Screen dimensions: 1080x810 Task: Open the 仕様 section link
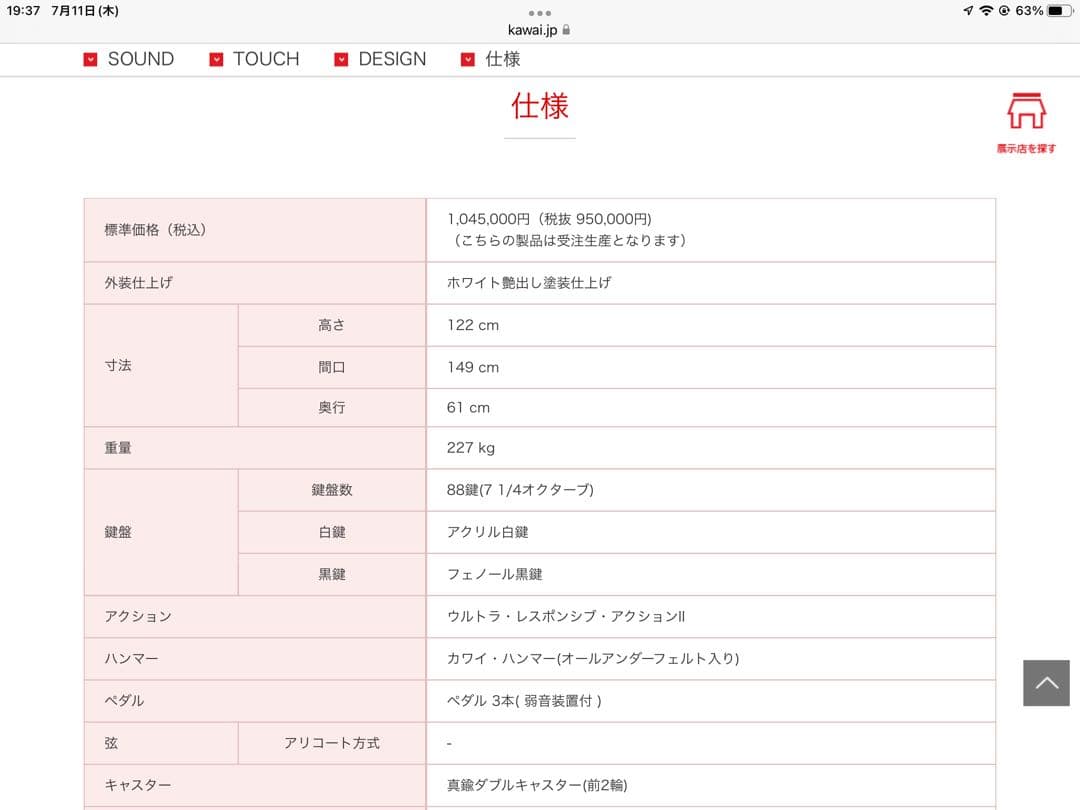click(x=502, y=59)
